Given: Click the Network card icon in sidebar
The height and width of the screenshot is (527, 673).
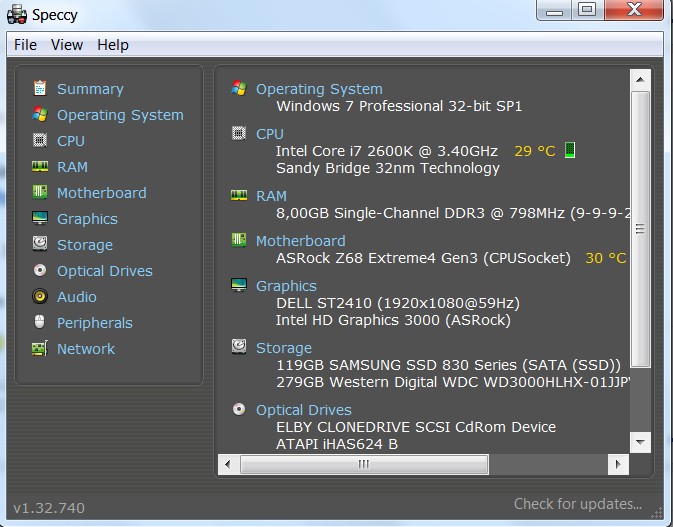Looking at the screenshot, I should 40,348.
